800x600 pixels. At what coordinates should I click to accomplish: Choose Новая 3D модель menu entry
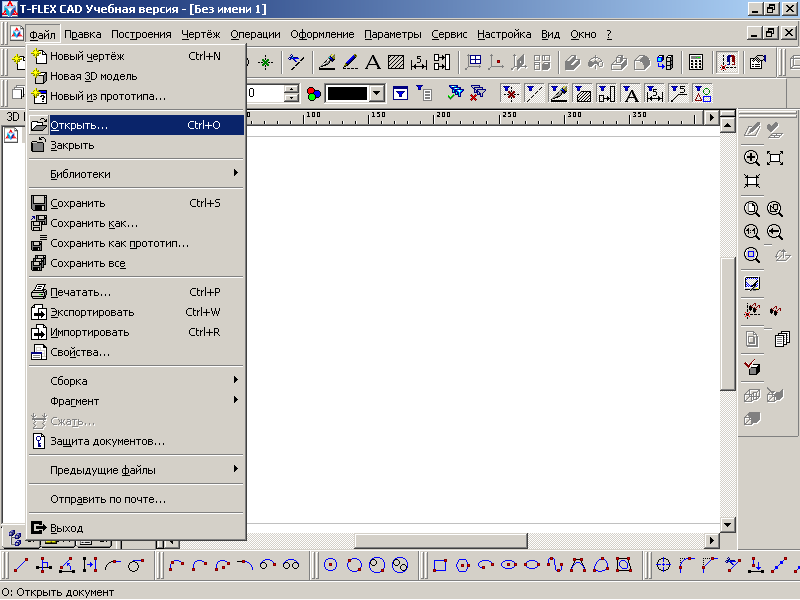point(136,76)
